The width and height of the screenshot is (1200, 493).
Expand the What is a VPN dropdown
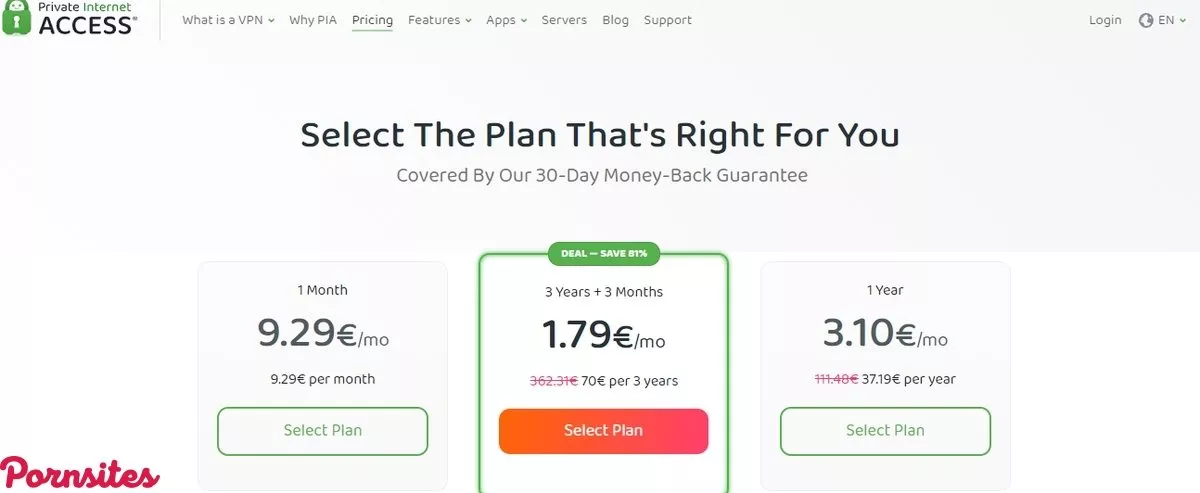point(228,20)
